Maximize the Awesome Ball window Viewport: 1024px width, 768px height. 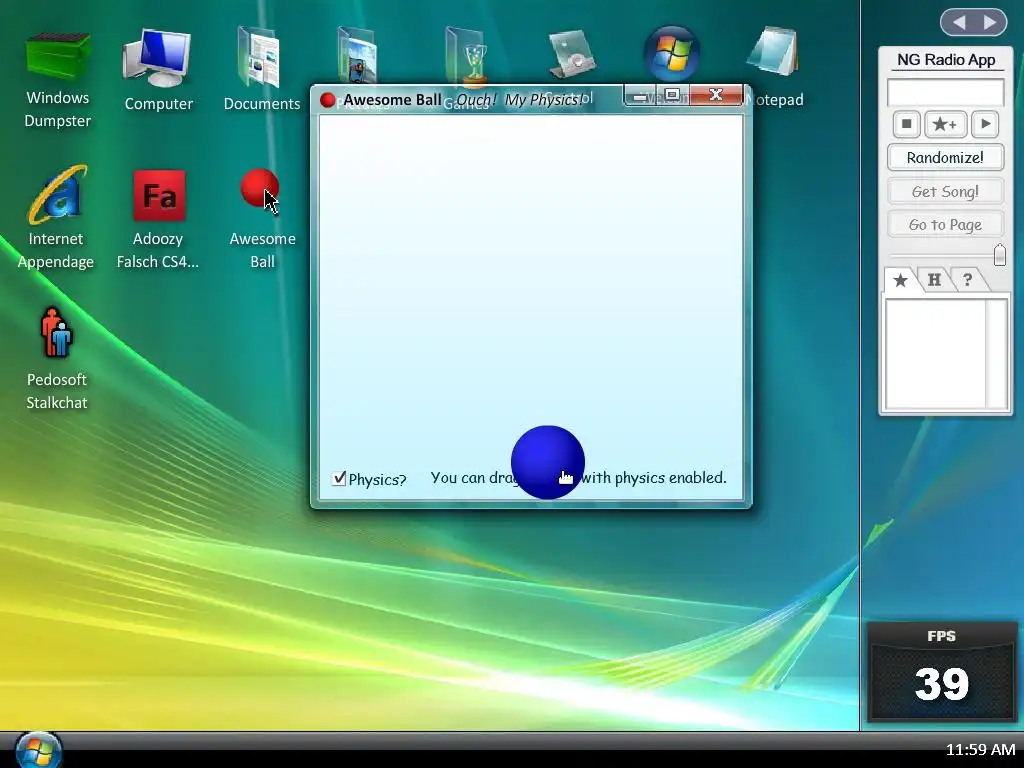tap(673, 95)
